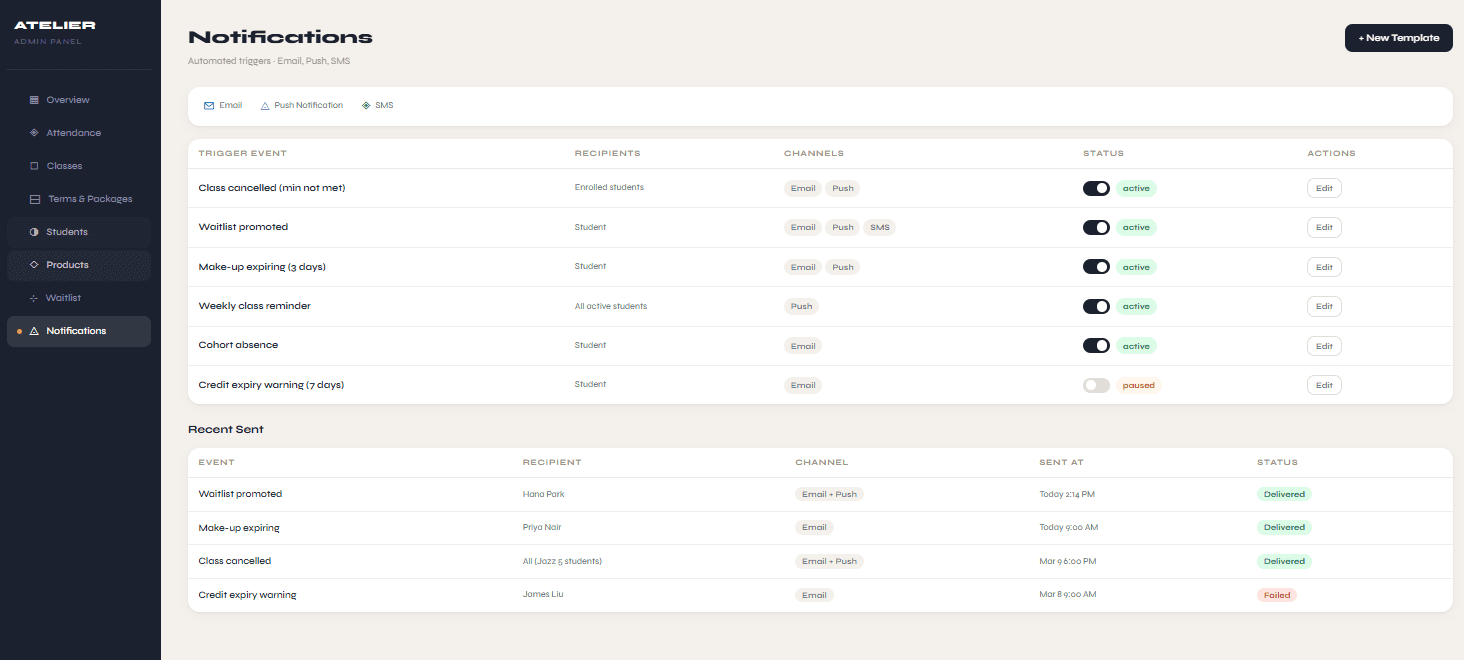The height and width of the screenshot is (660, 1464).
Task: Edit the Cohort absence trigger
Action: point(1324,346)
